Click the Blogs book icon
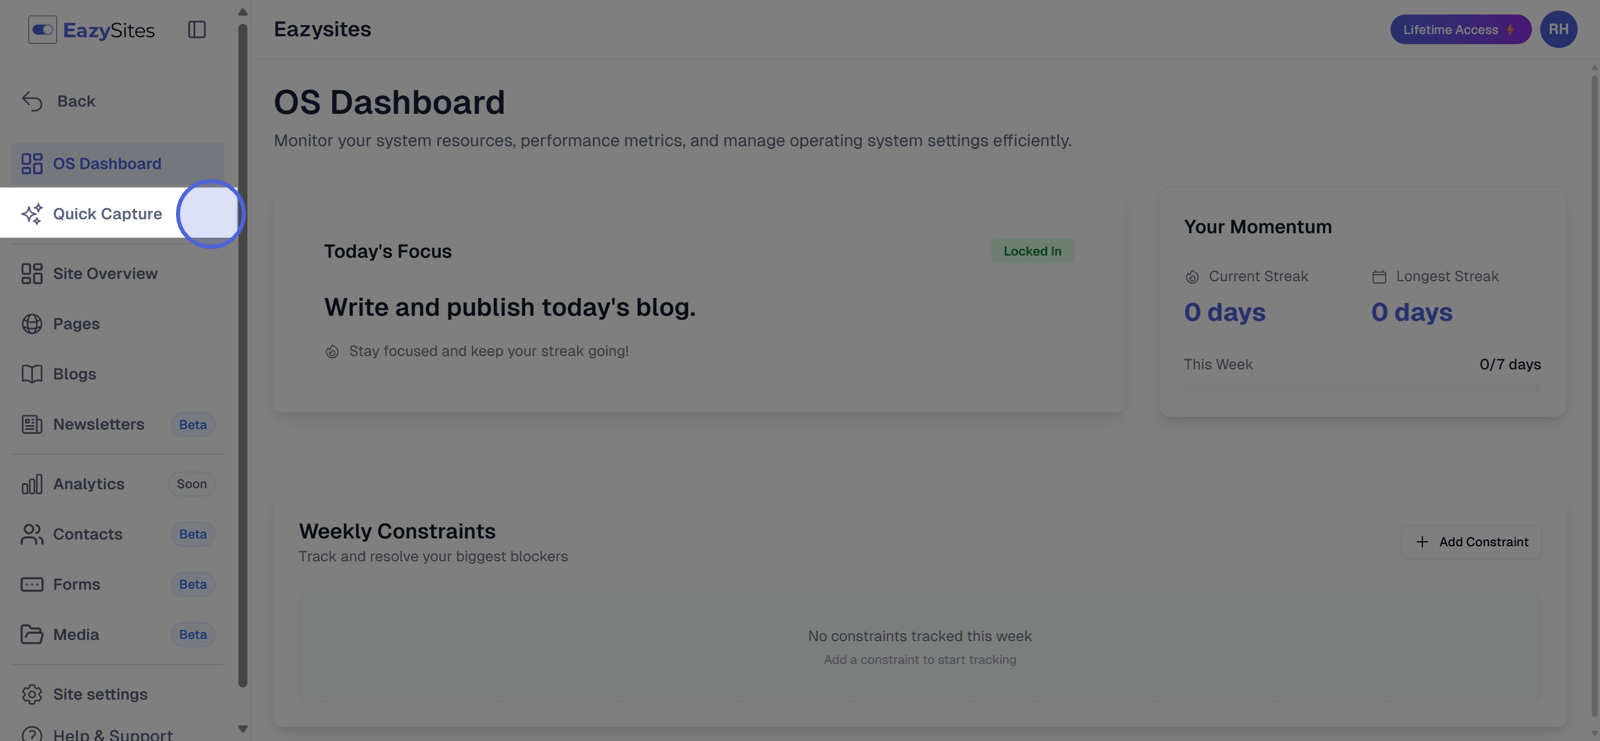 32,374
